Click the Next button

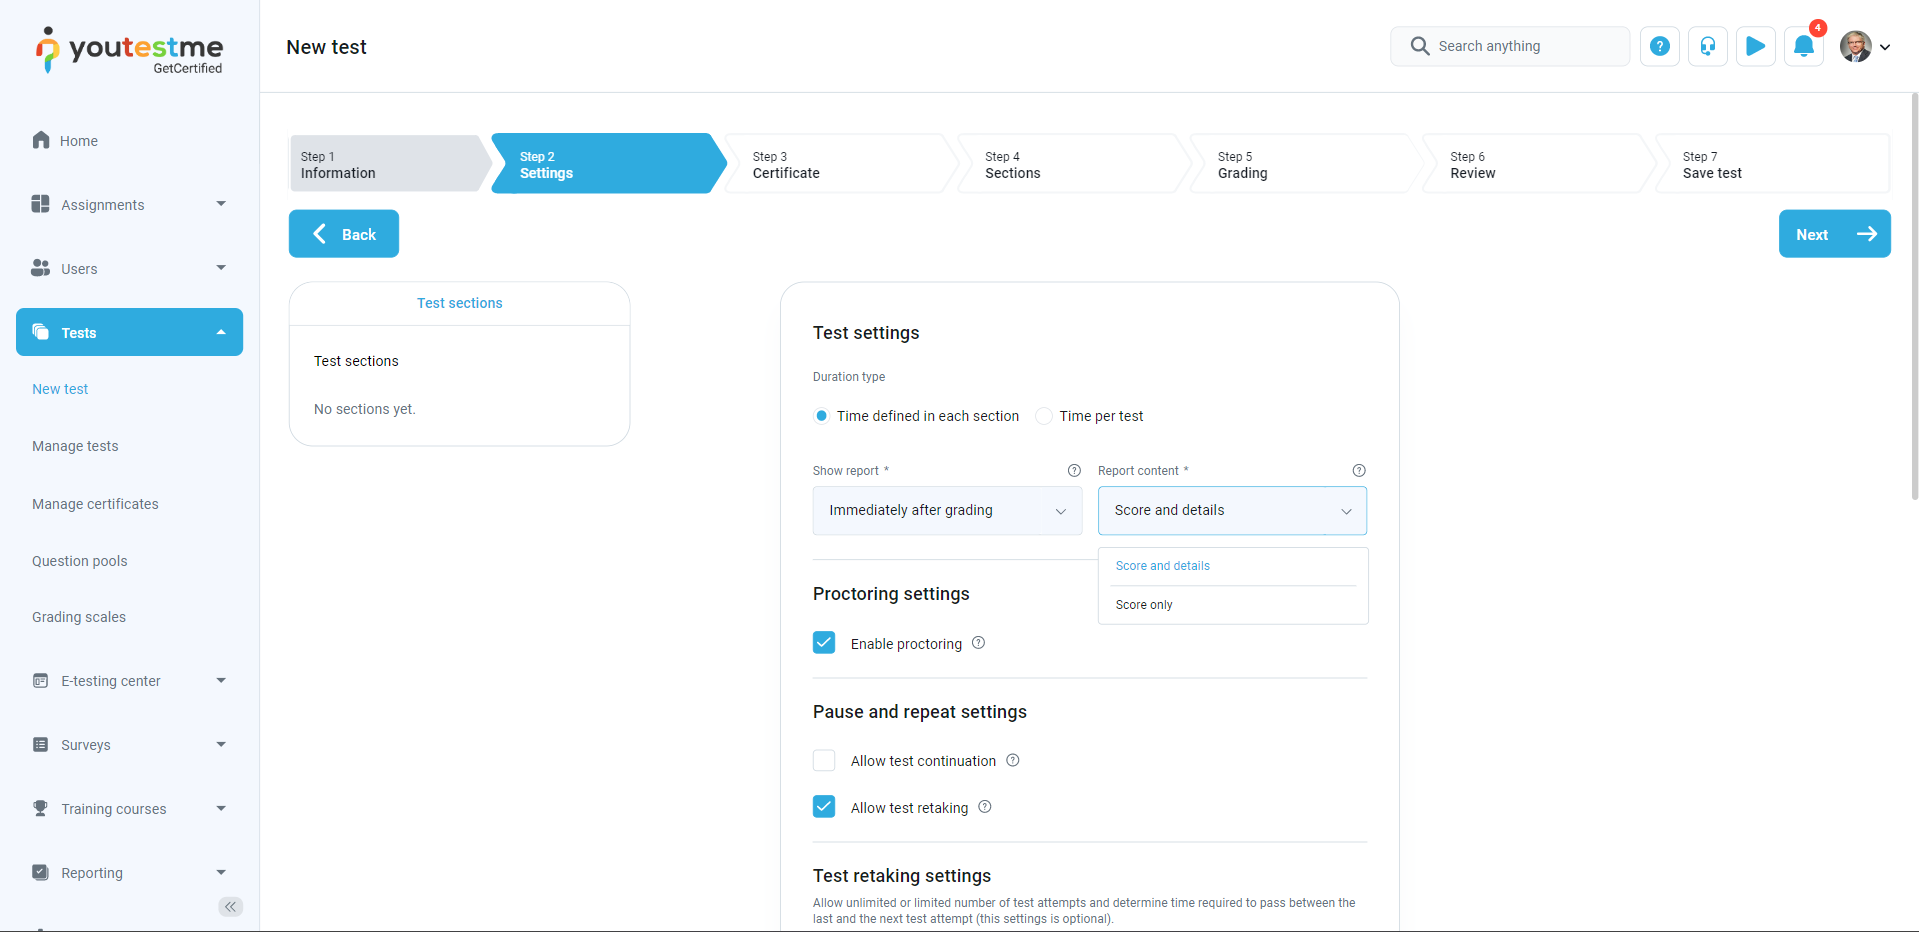(x=1833, y=234)
